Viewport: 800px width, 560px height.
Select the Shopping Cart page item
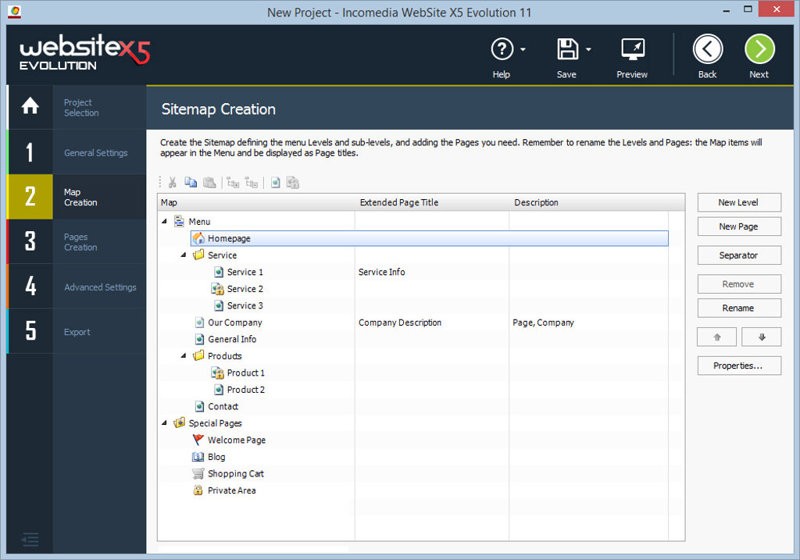(x=235, y=474)
